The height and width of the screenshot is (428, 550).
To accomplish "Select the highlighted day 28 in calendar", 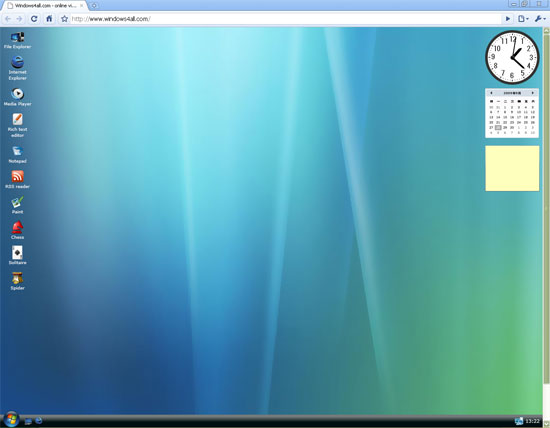I will coord(498,127).
